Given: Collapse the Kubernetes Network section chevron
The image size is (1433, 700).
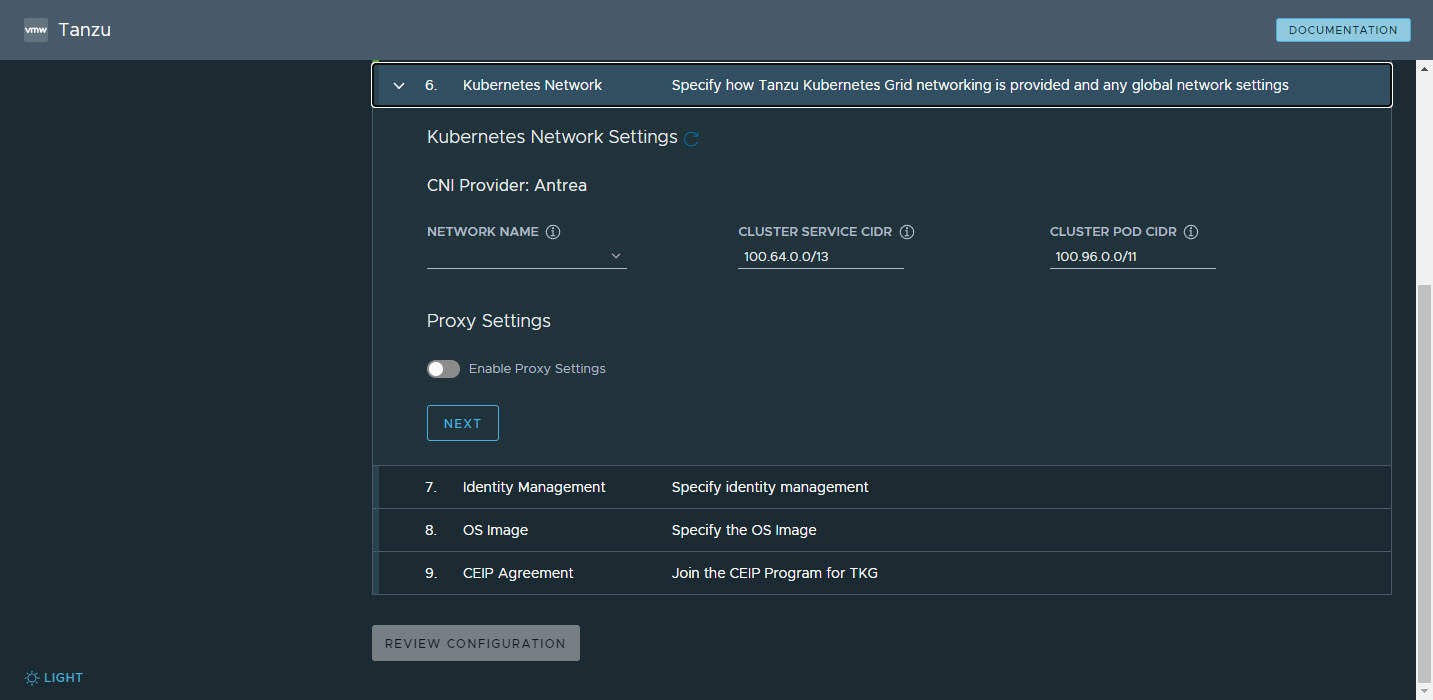Looking at the screenshot, I should tap(399, 86).
